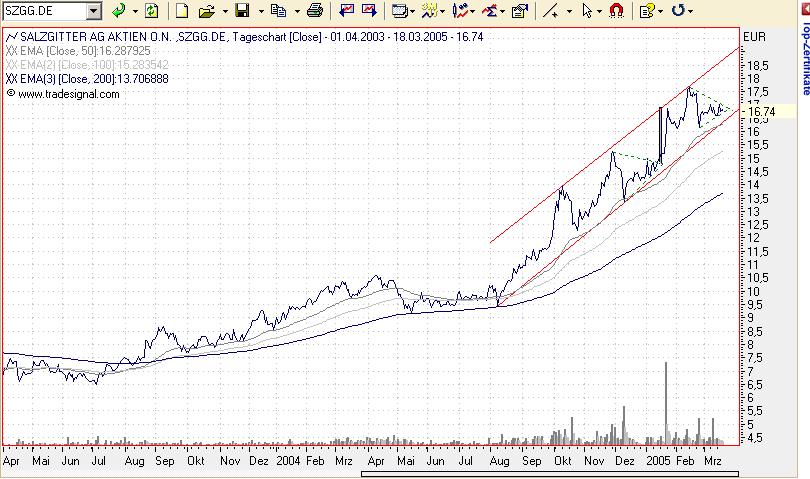This screenshot has width=810, height=479.
Task: Print the chart with printer icon
Action: tap(315, 10)
